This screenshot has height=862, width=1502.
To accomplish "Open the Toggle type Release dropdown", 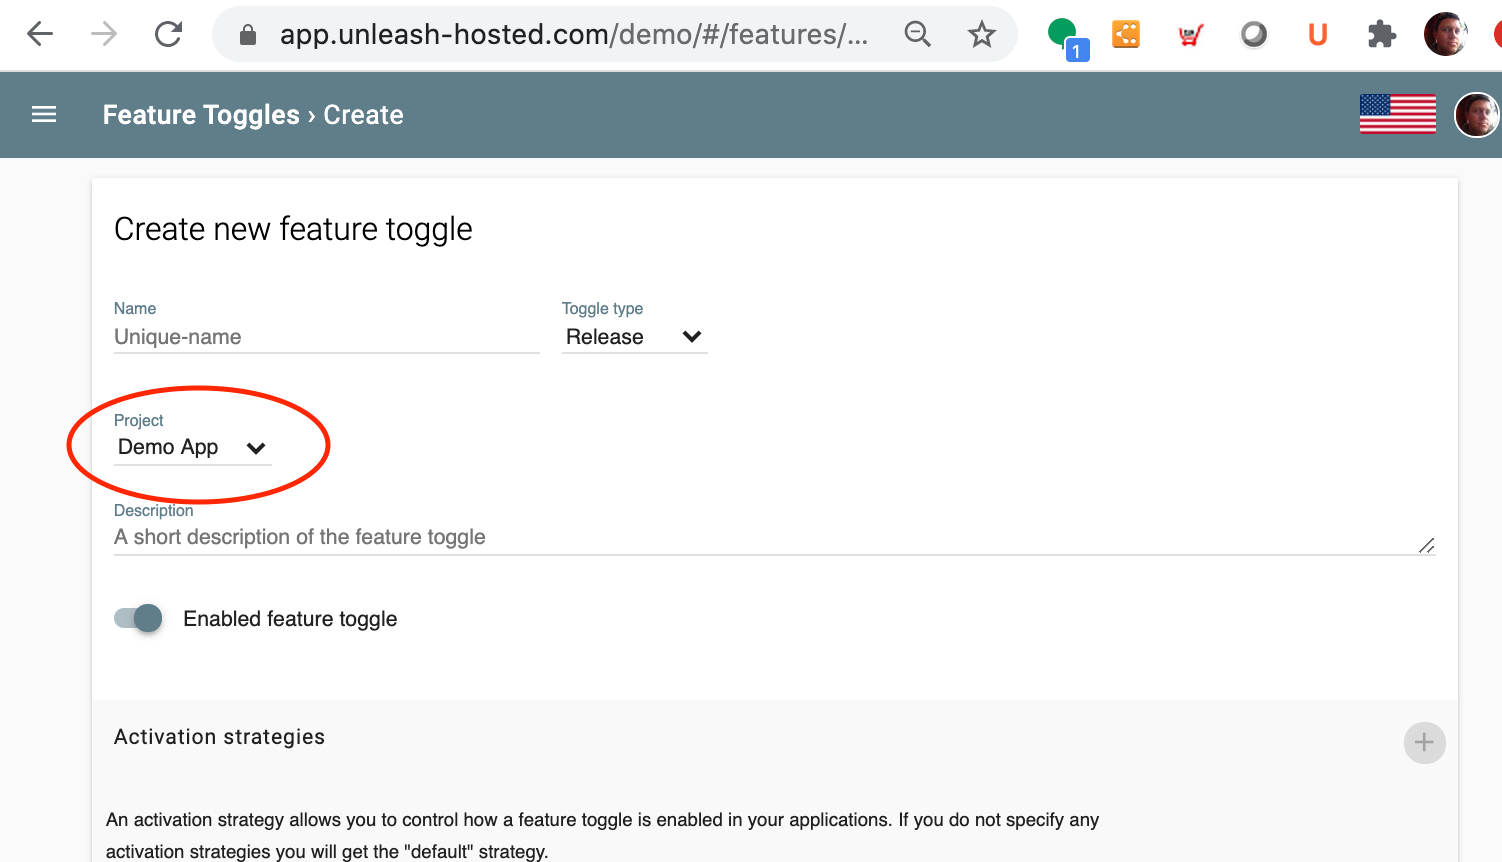I will point(634,337).
